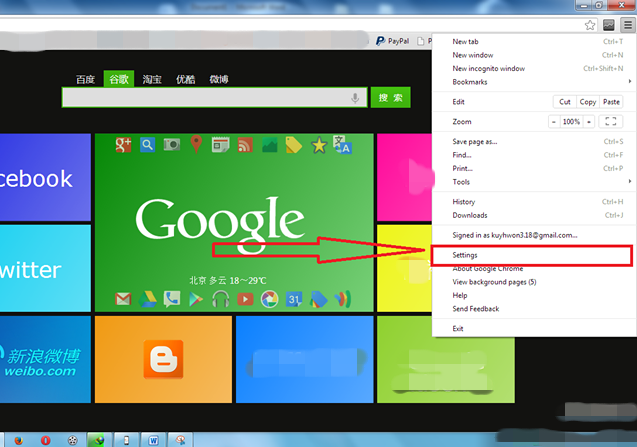The height and width of the screenshot is (447, 637).
Task: Open Firefox from the taskbar
Action: tap(18, 440)
